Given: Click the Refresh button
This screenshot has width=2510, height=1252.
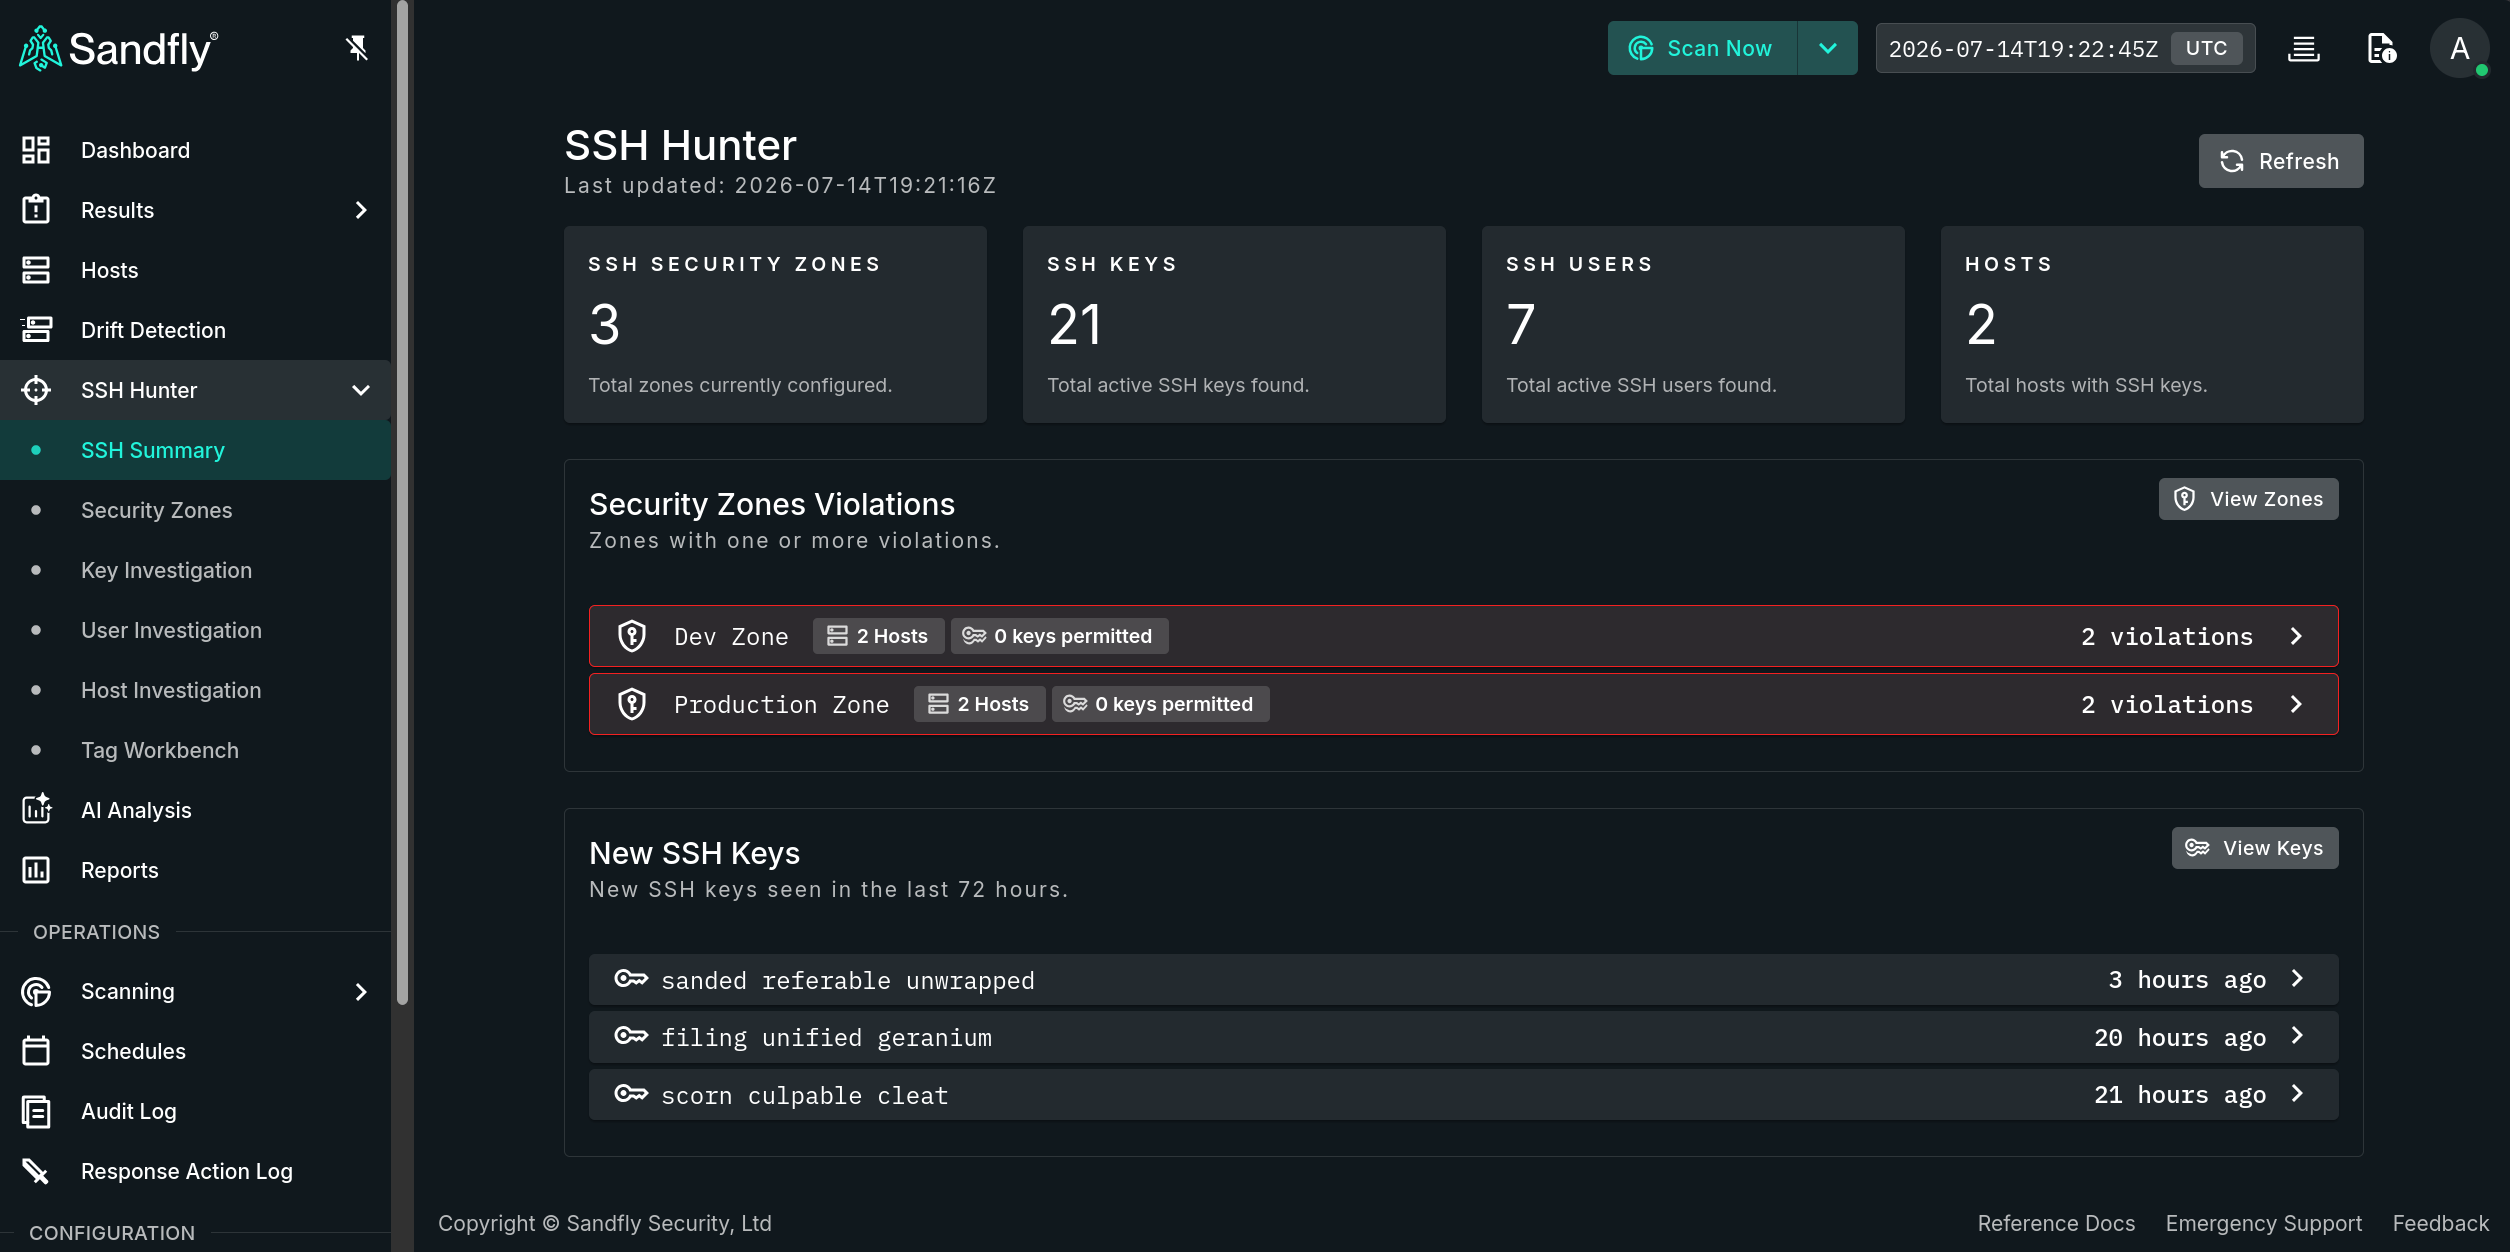Looking at the screenshot, I should [2281, 161].
